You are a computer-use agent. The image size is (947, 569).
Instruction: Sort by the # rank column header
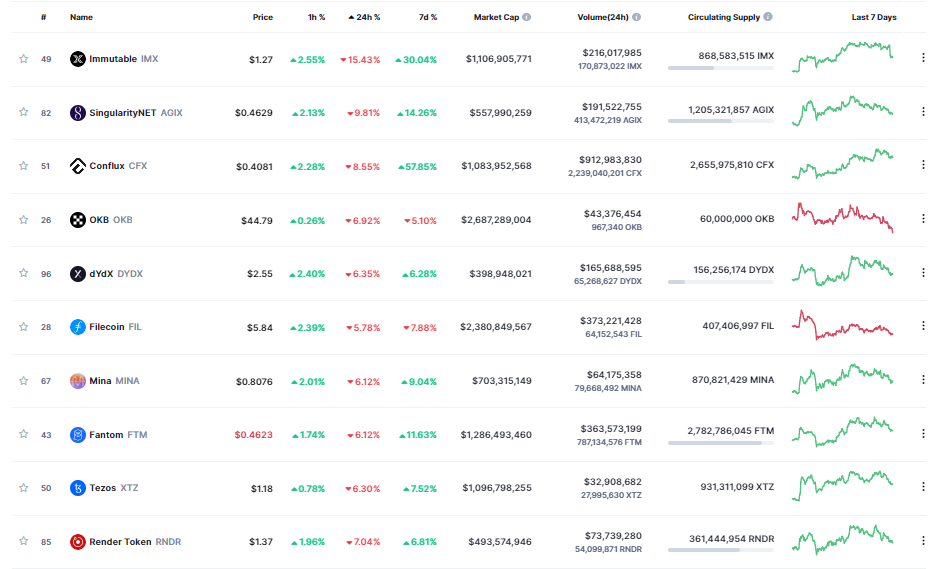(43, 17)
